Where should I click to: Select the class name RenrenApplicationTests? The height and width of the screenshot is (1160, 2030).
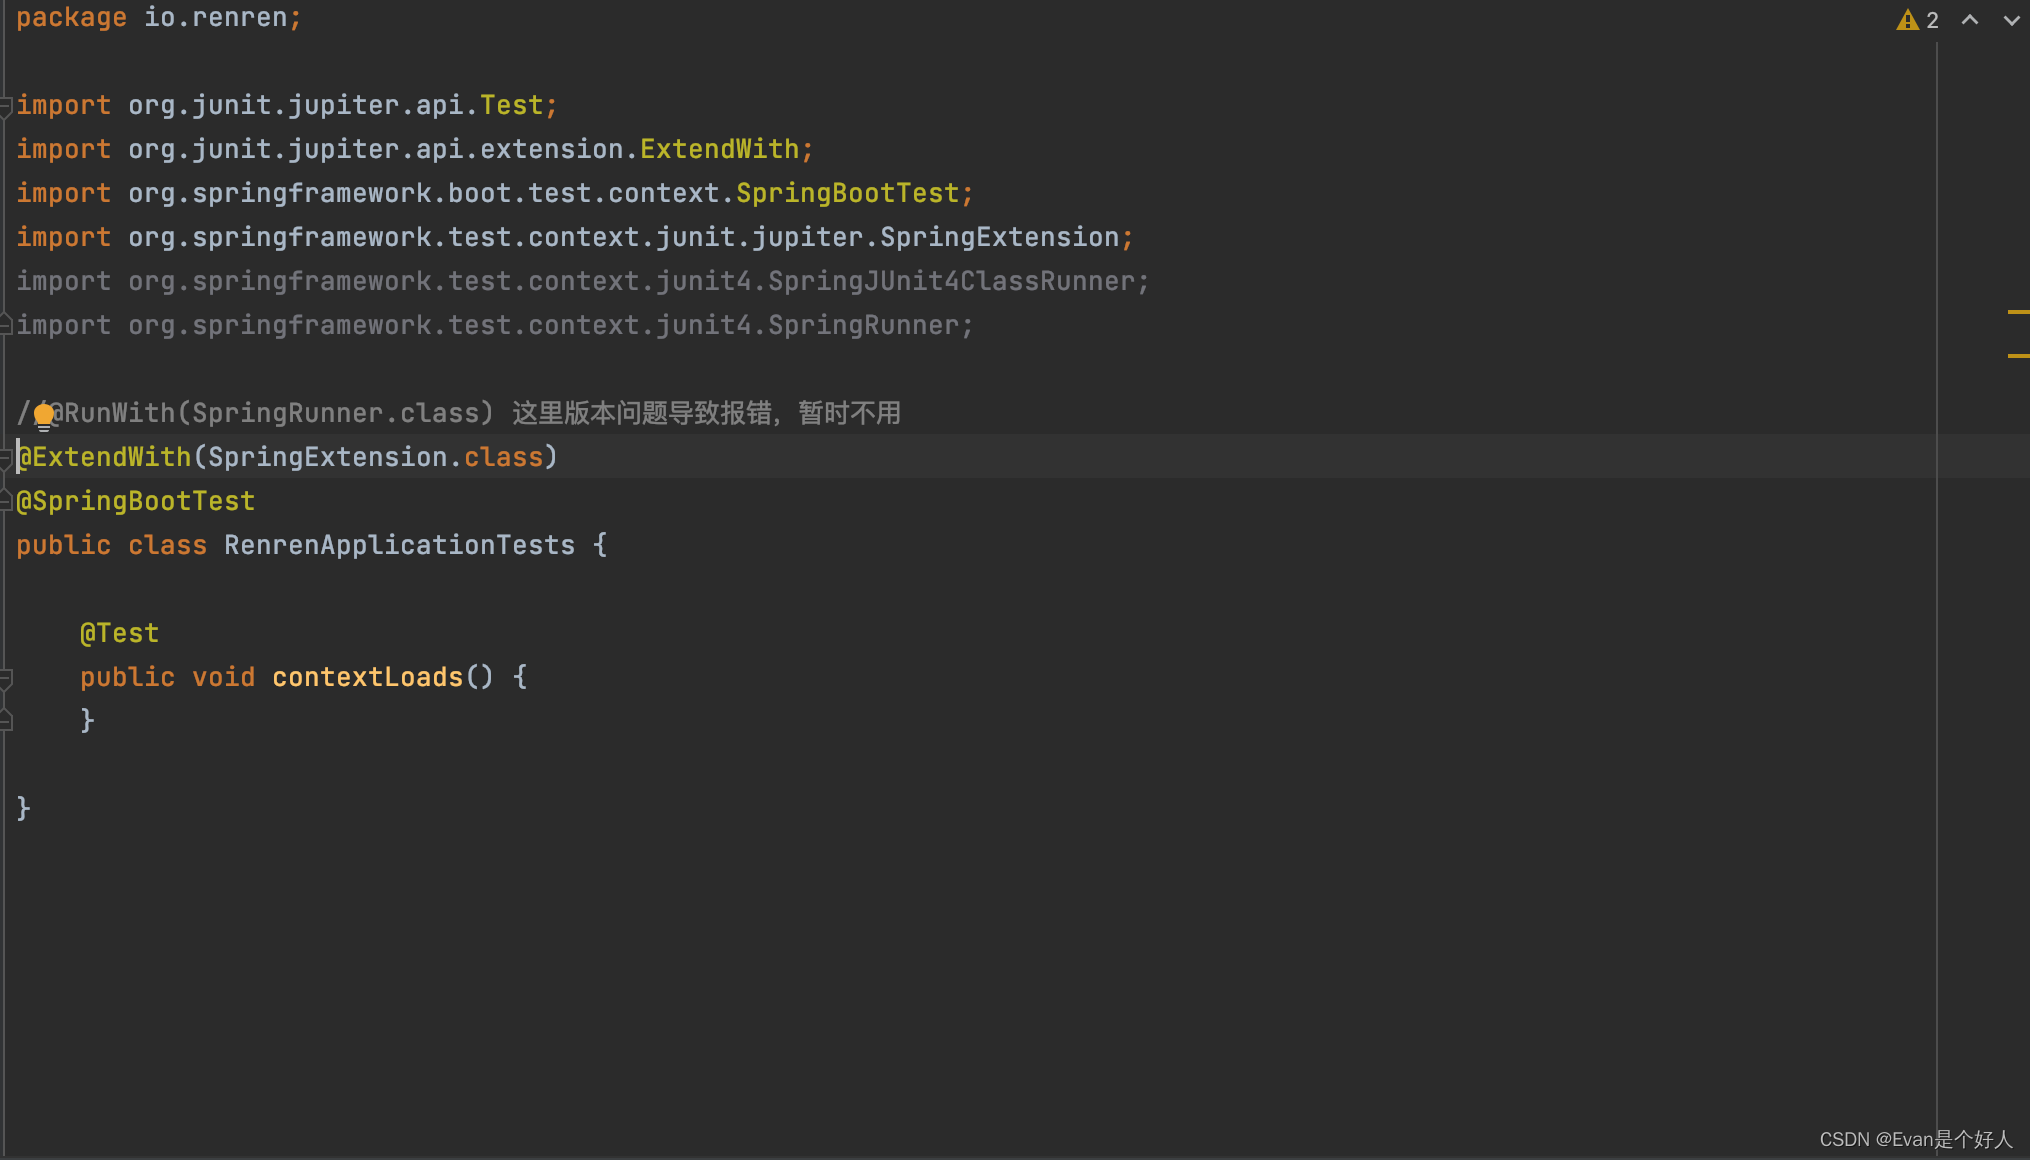tap(399, 545)
